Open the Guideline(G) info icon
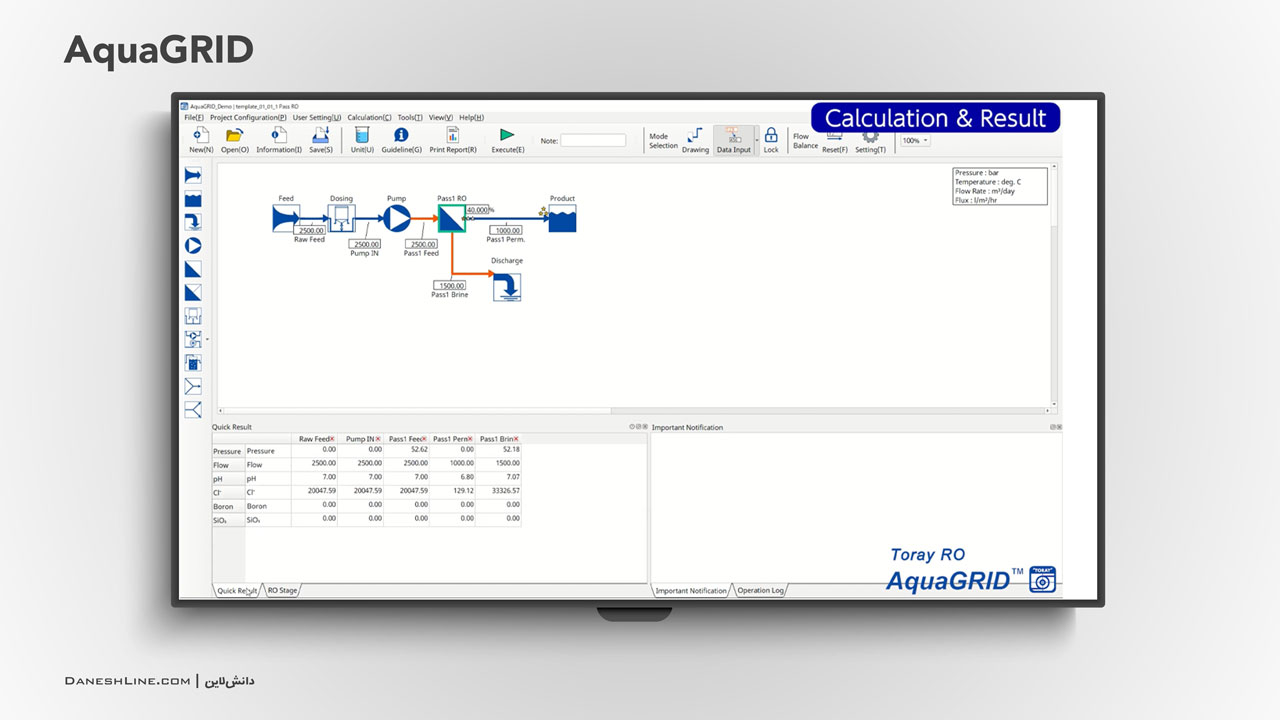This screenshot has width=1280, height=720. (x=401, y=135)
